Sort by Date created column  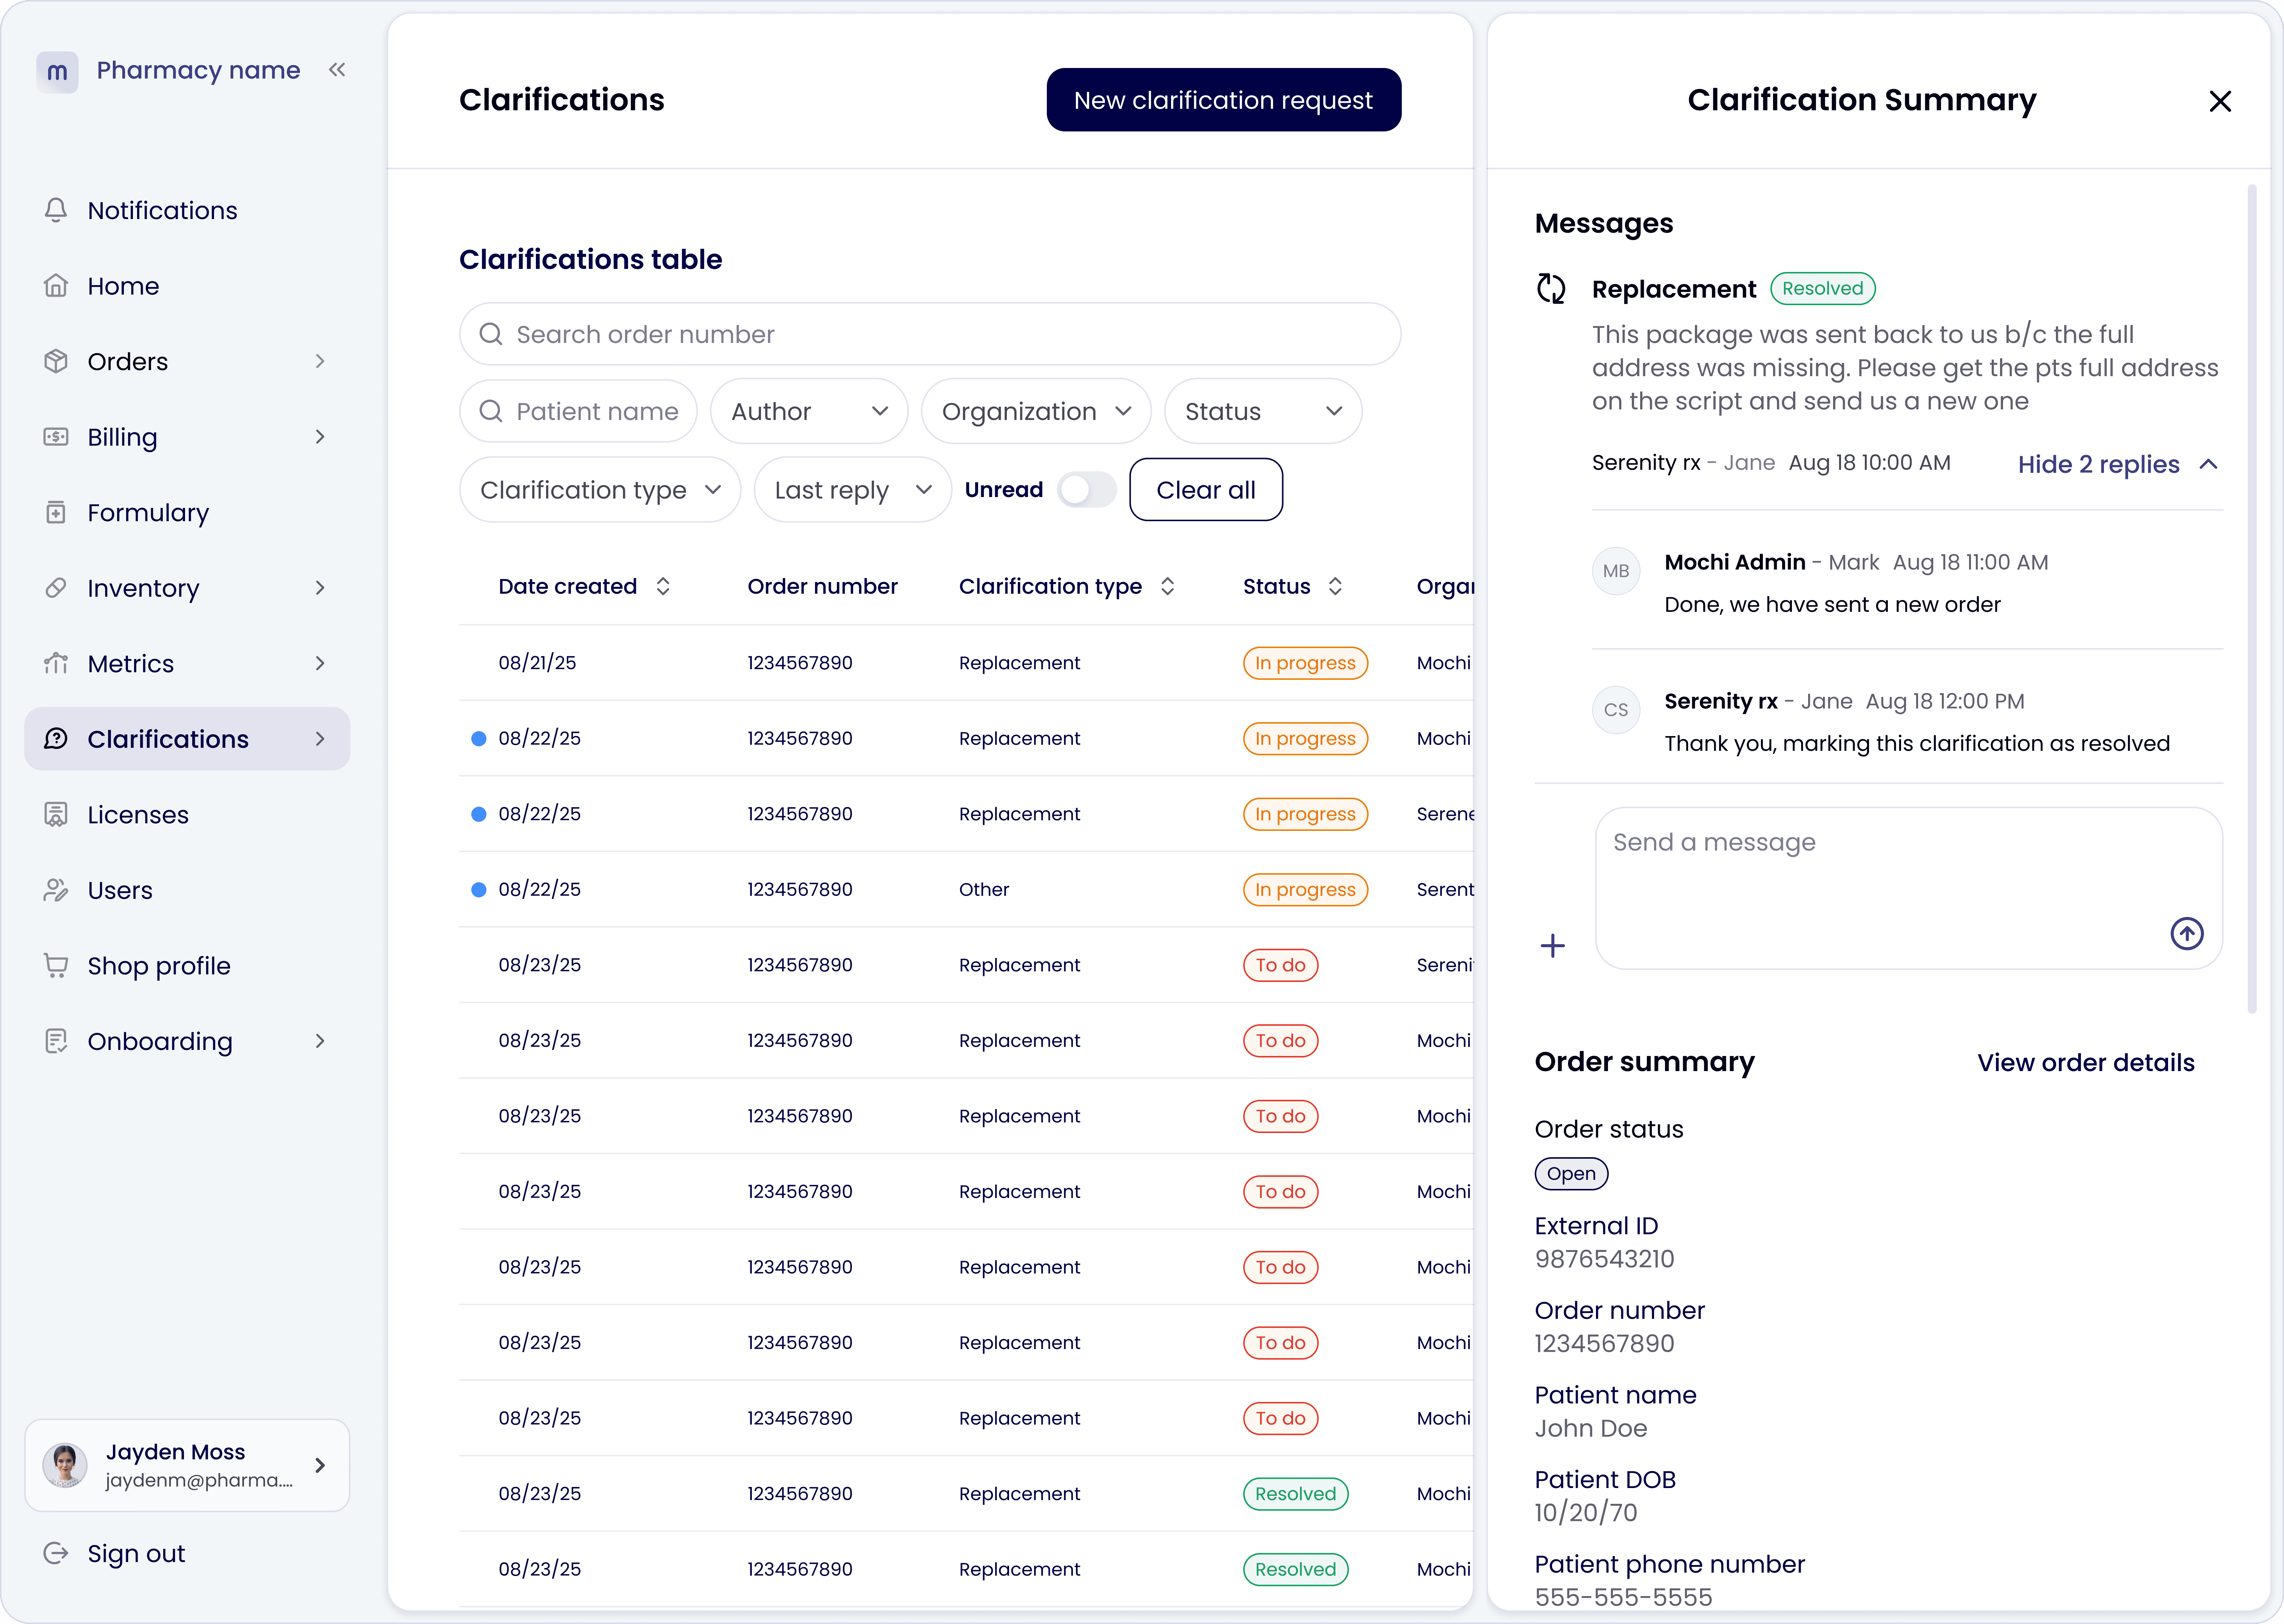point(663,586)
